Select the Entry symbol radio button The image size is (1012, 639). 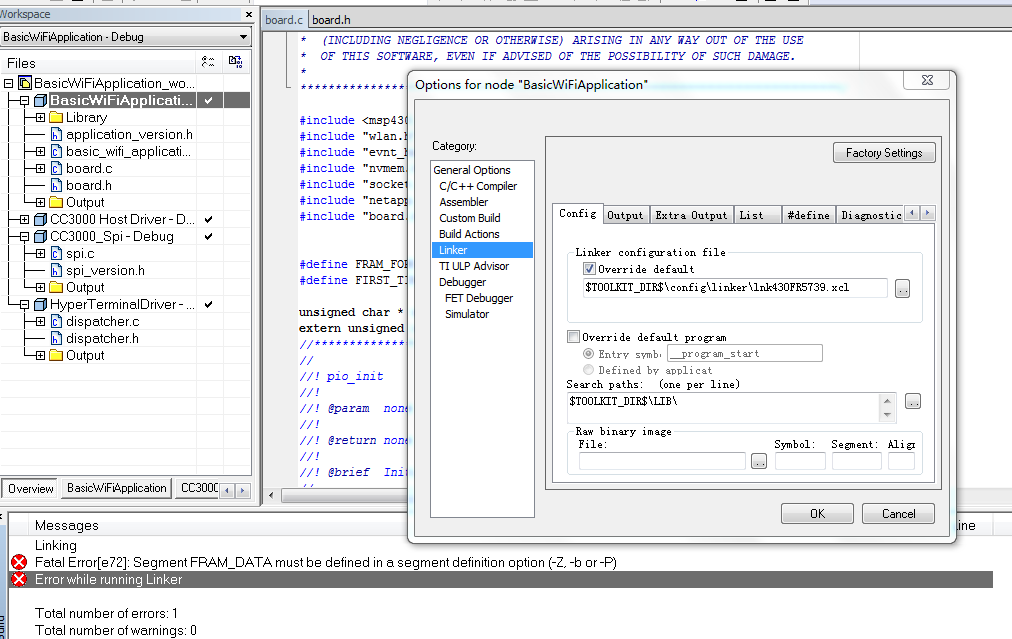click(x=588, y=353)
